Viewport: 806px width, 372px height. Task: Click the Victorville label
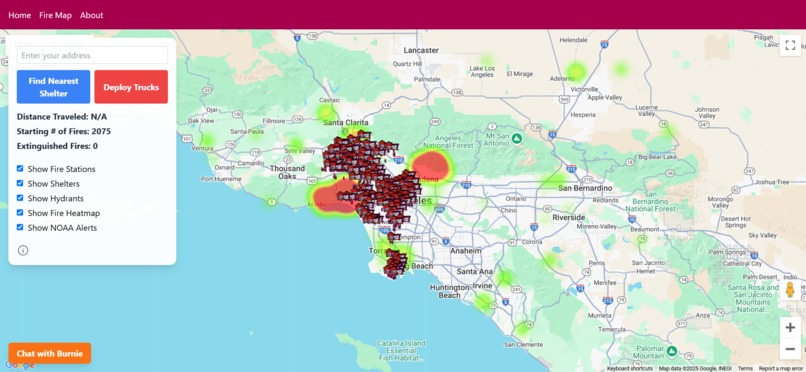[584, 89]
